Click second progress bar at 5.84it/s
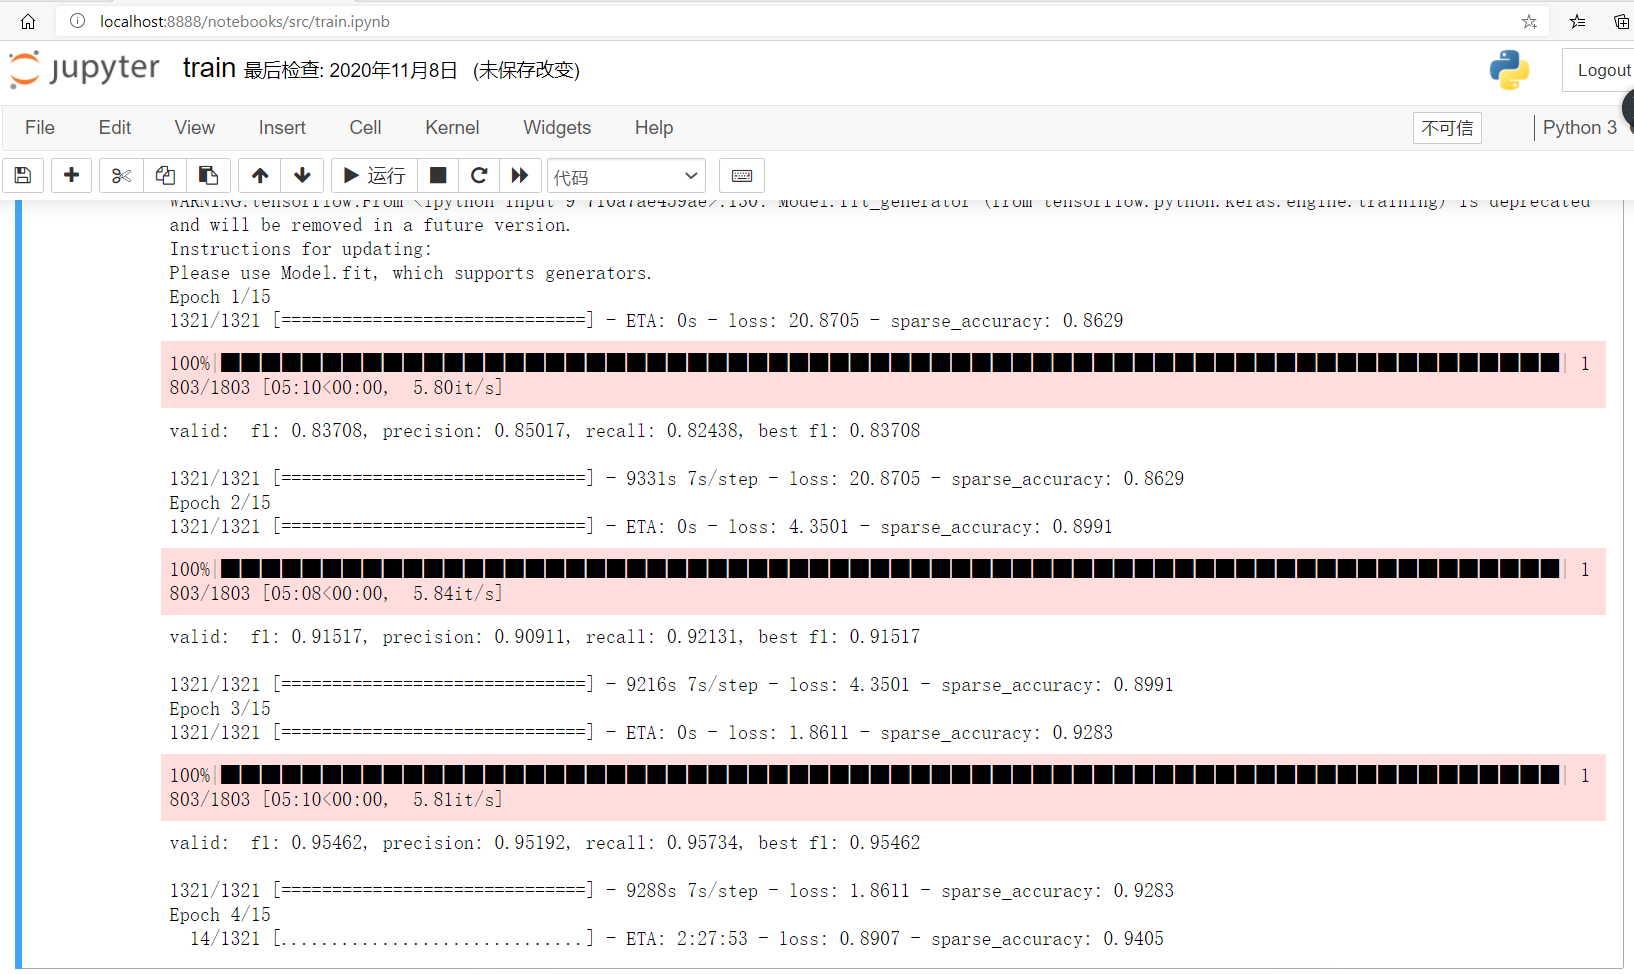This screenshot has height=974, width=1634. tap(883, 581)
